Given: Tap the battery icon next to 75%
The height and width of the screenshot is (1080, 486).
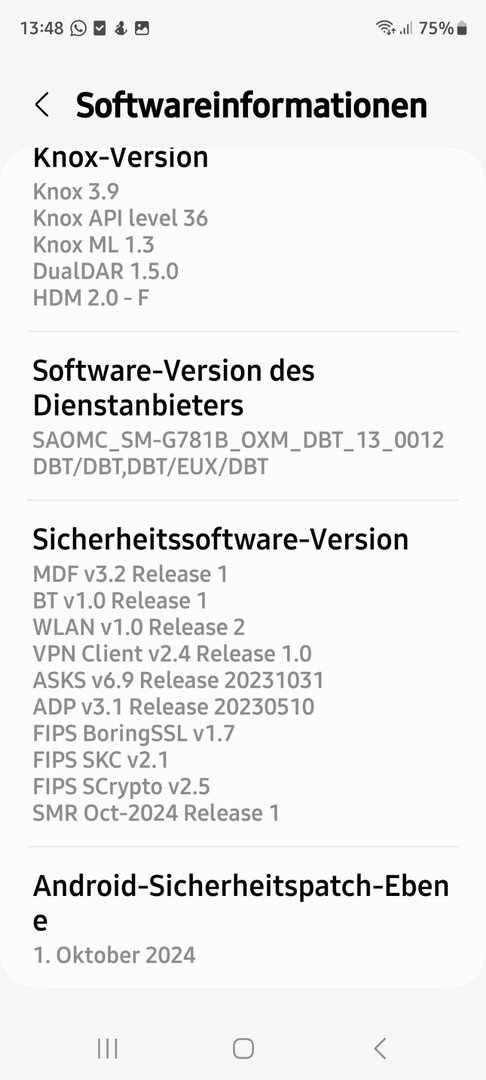Looking at the screenshot, I should tap(462, 28).
